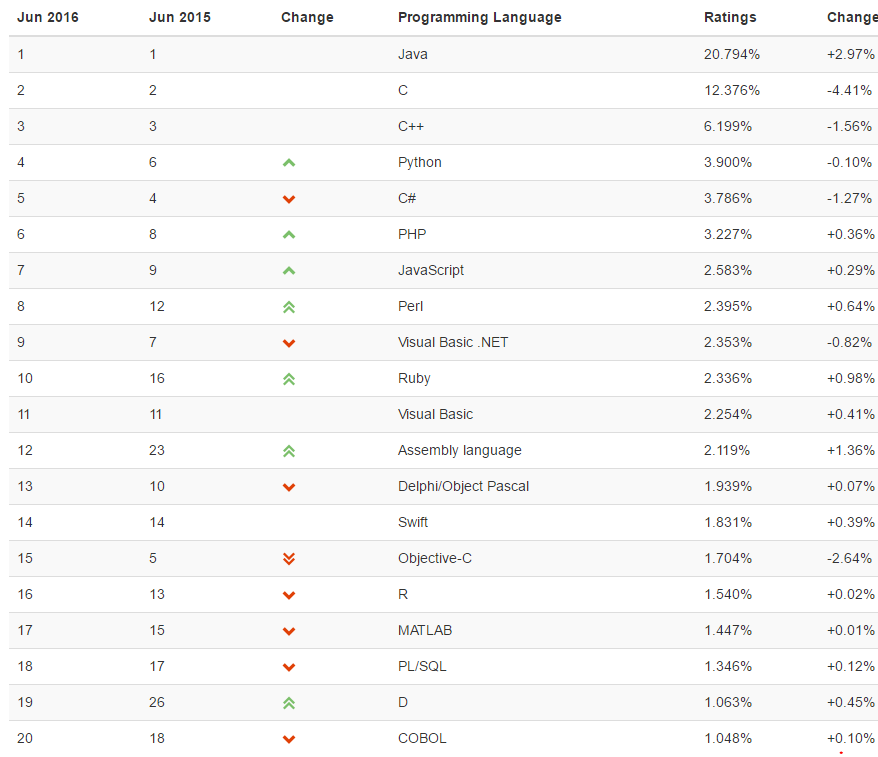Click the double green arrow beside Perl
This screenshot has height=757, width=878.
pyautogui.click(x=289, y=307)
